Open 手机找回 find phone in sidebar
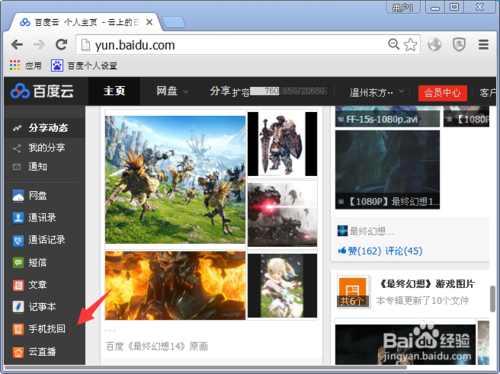Image resolution: width=500 pixels, height=374 pixels. [39, 329]
